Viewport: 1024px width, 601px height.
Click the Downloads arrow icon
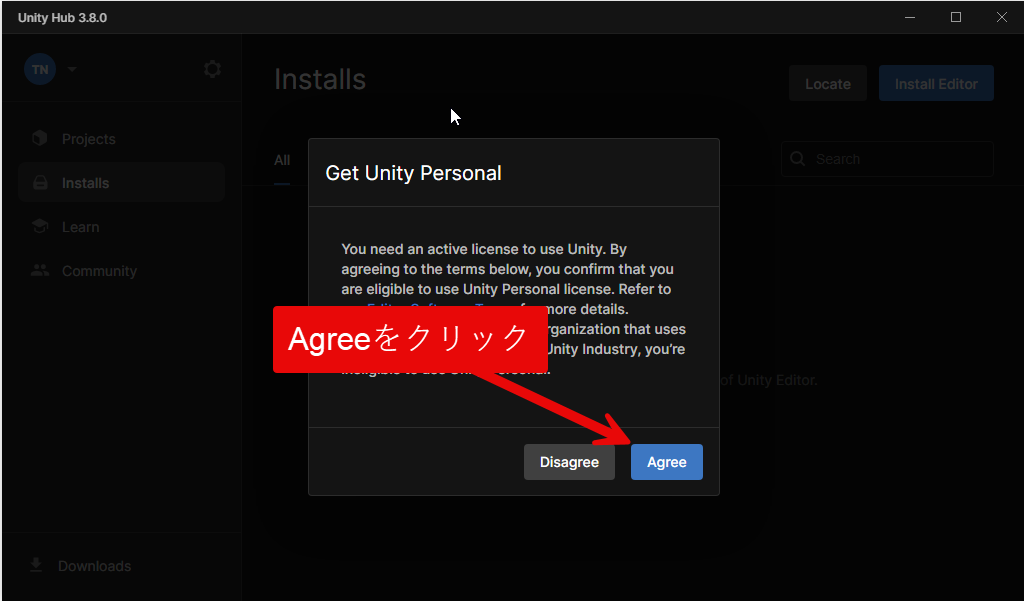pyautogui.click(x=37, y=565)
